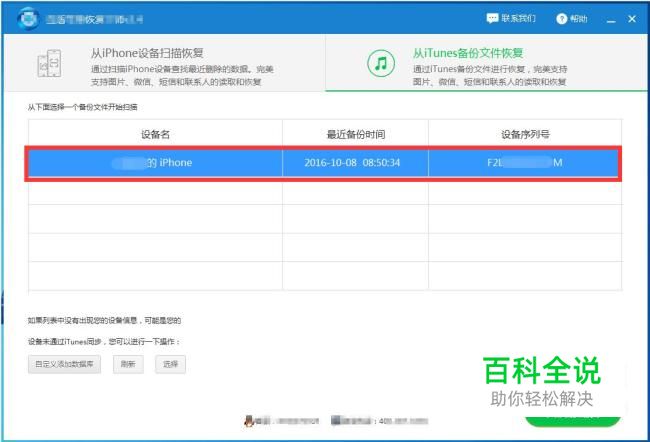
Task: Click the 刷新 refresh button
Action: click(128, 364)
